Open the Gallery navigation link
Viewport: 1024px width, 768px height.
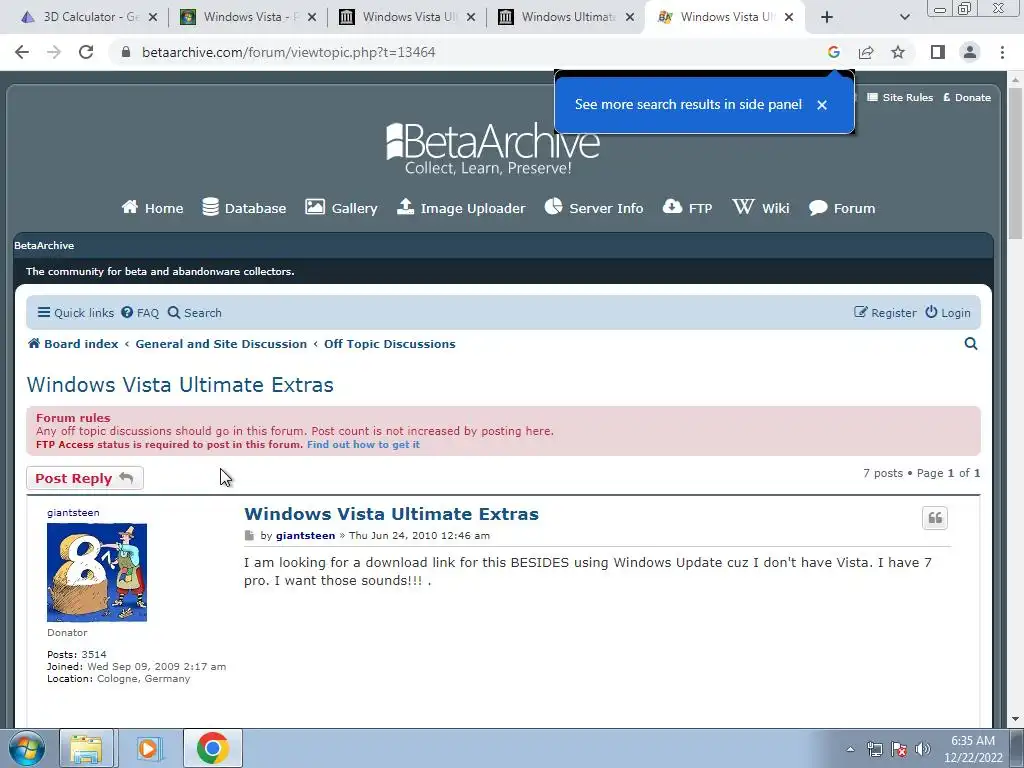341,208
